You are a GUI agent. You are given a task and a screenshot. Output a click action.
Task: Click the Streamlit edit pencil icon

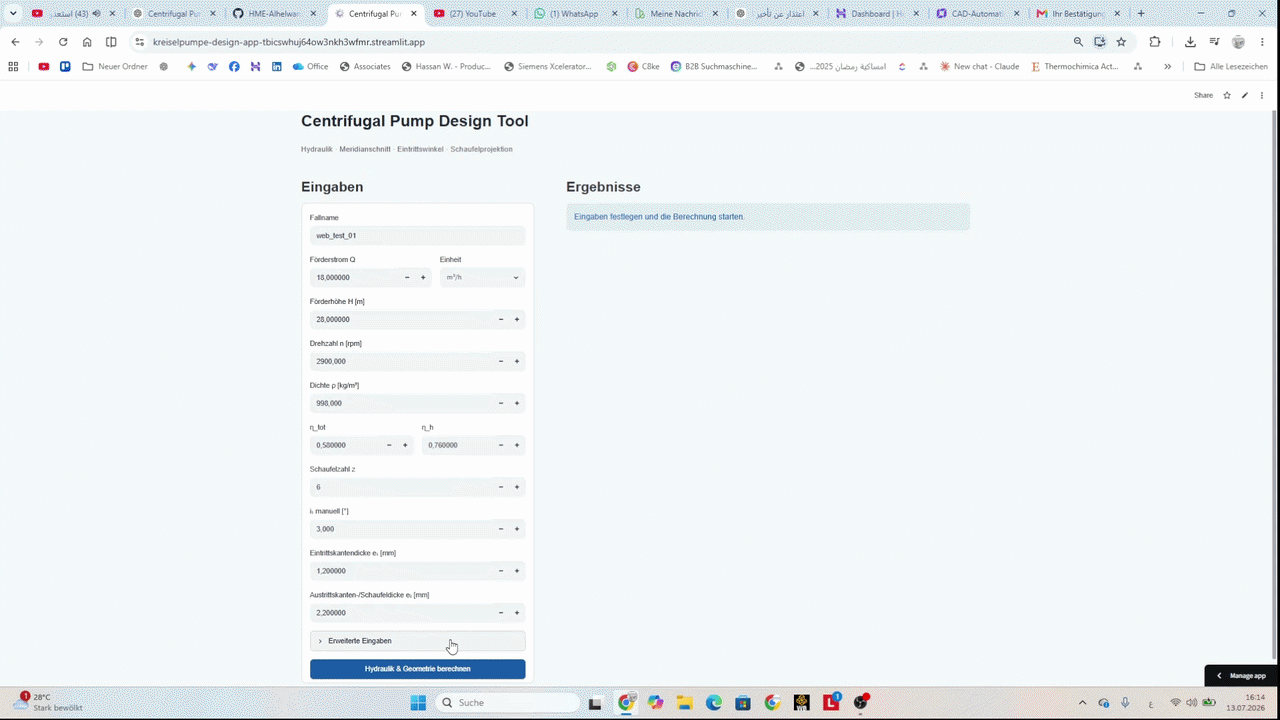tap(1245, 95)
